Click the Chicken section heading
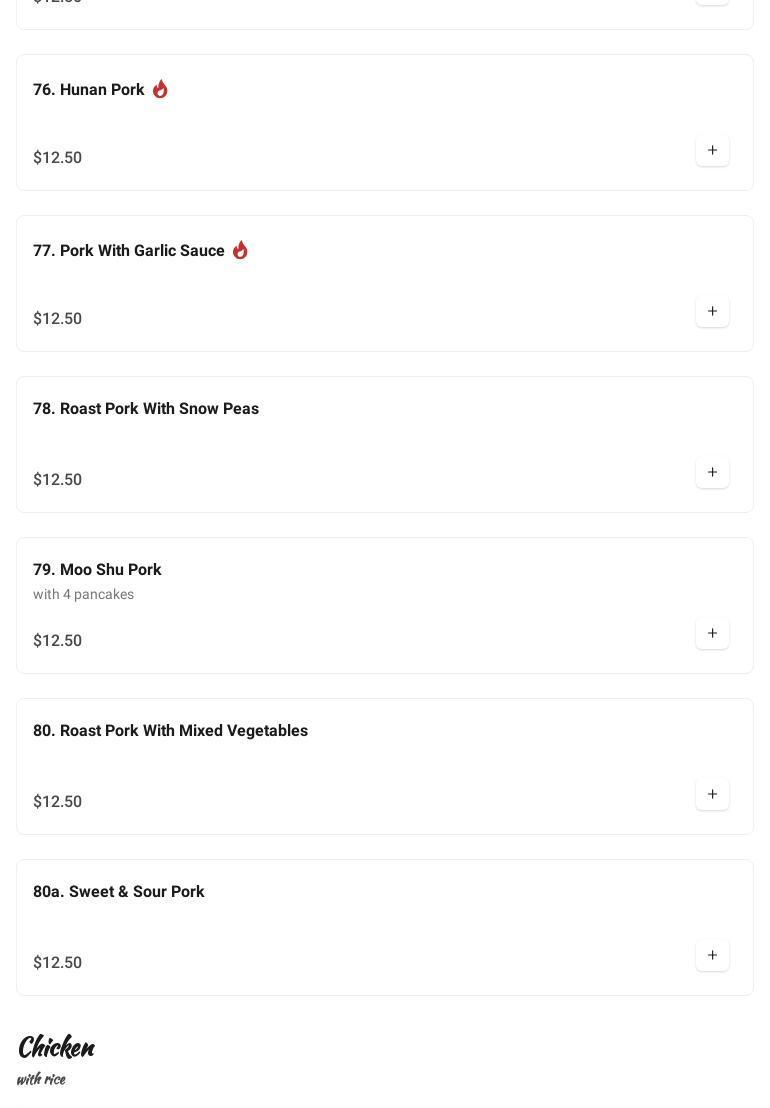 56,1047
